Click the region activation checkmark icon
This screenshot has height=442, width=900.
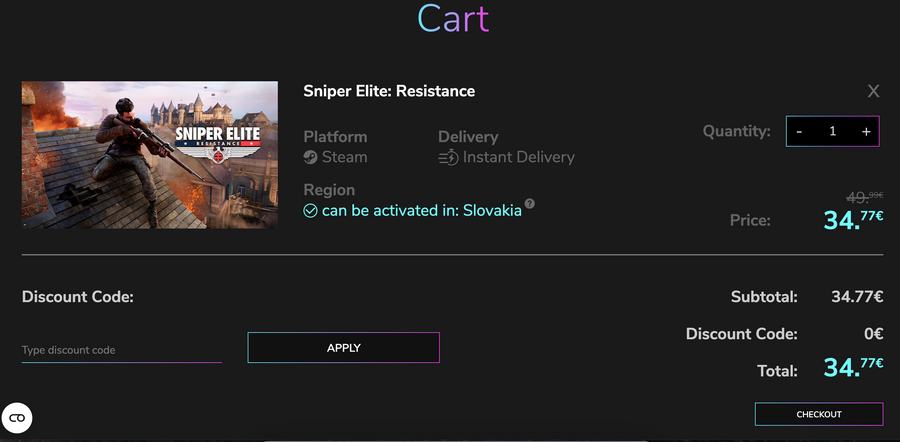tap(310, 211)
